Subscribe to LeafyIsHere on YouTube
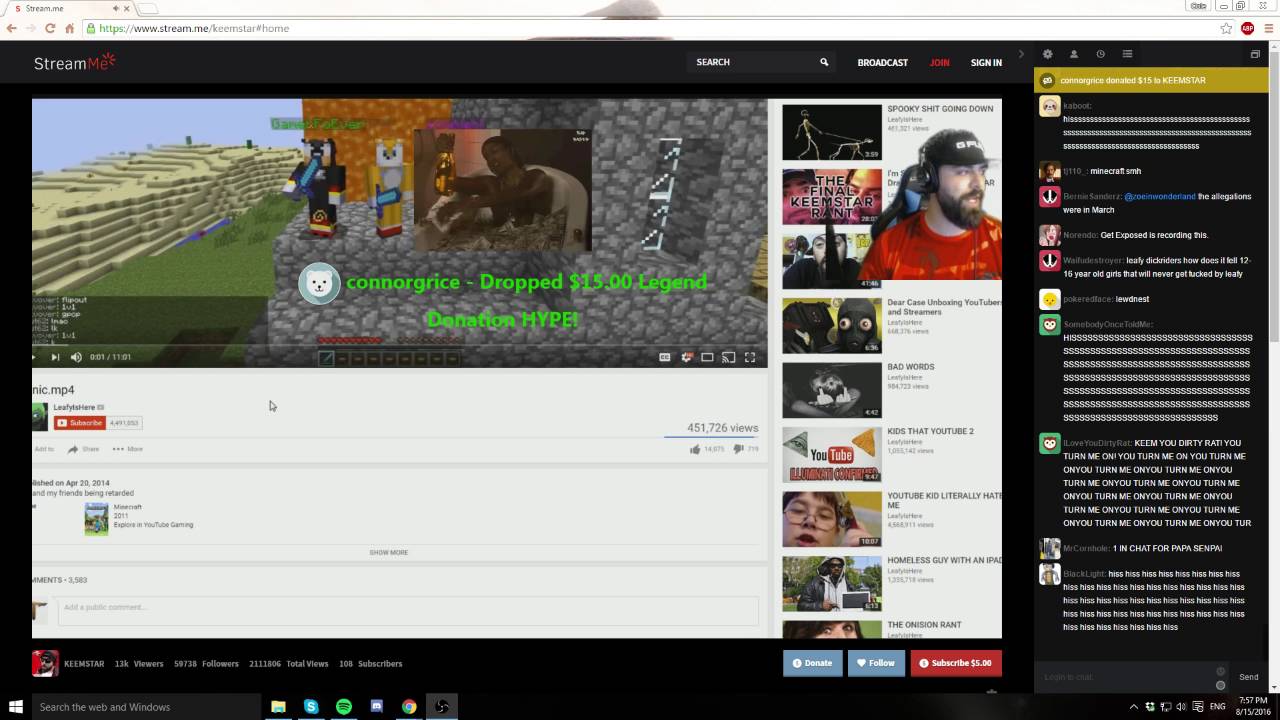Screen dimensions: 1280x720 coord(80,423)
